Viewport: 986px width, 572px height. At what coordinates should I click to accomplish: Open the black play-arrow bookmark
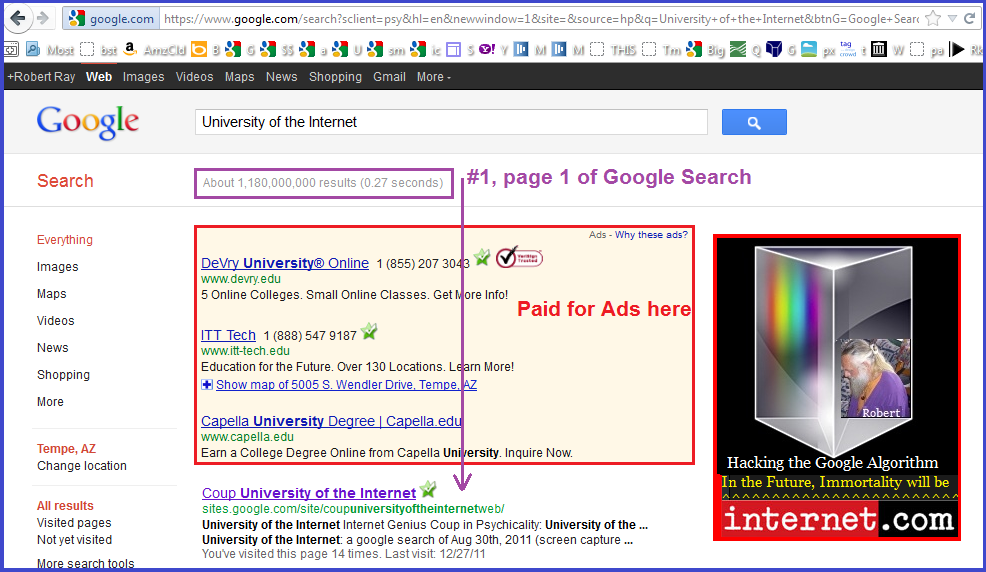[957, 49]
